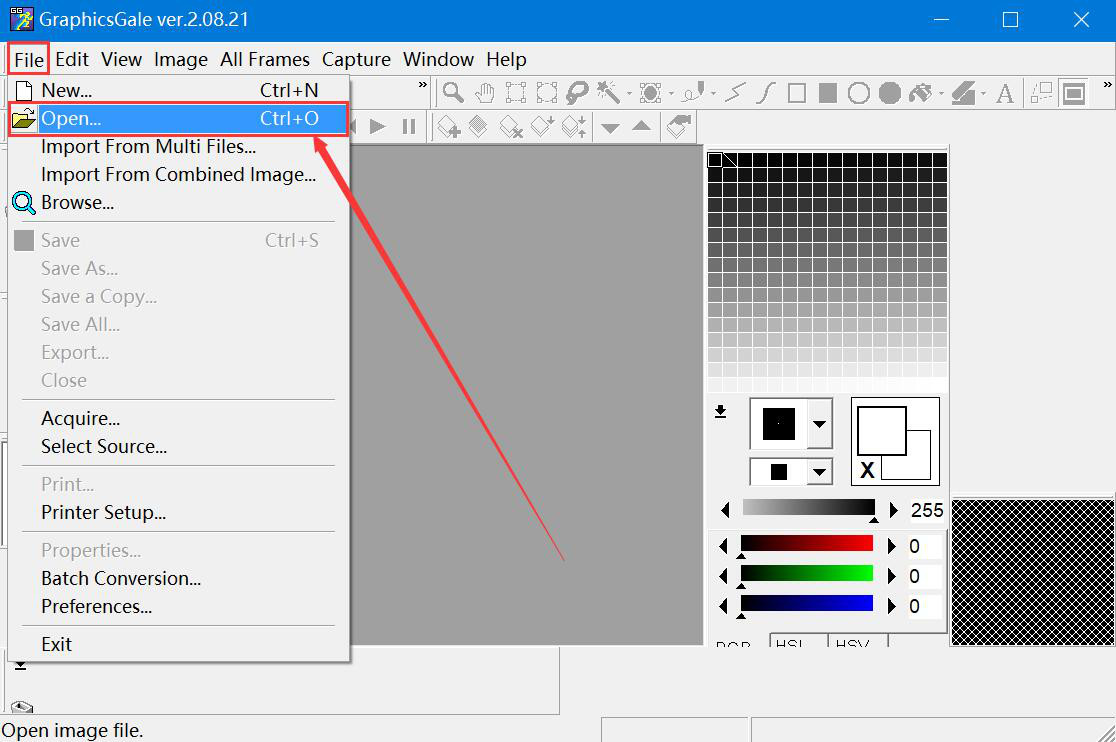The height and width of the screenshot is (742, 1116).
Task: Open Preferences from the File menu
Action: pos(96,606)
